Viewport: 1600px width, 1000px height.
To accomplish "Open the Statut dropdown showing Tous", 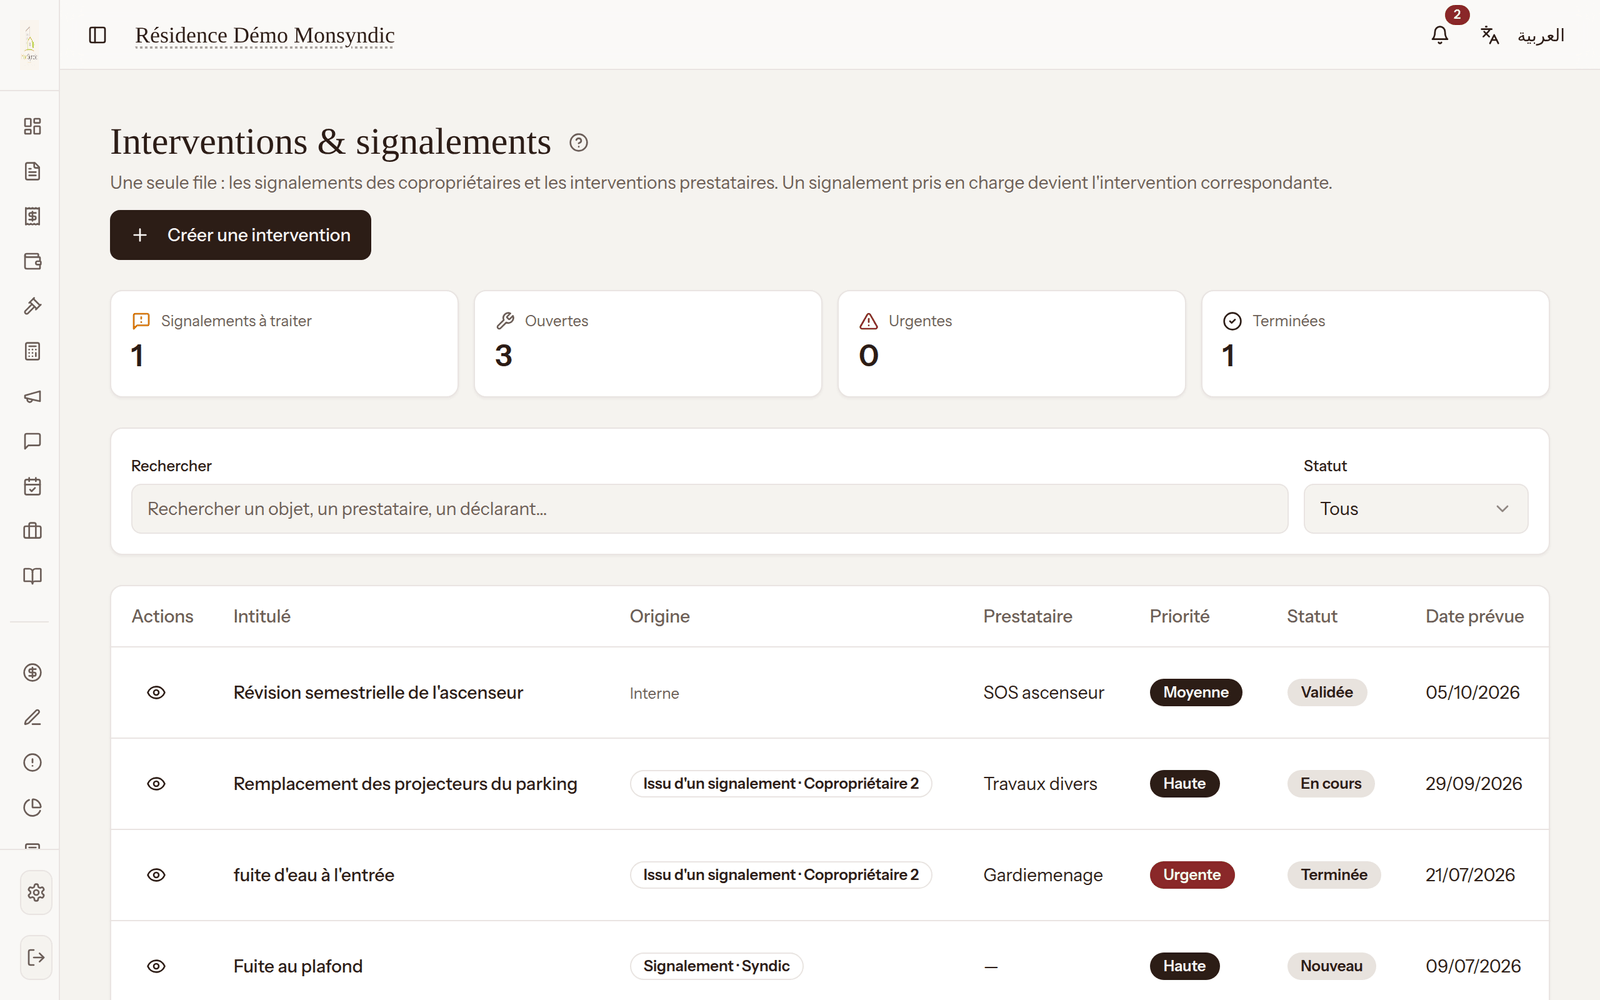I will coord(1415,509).
